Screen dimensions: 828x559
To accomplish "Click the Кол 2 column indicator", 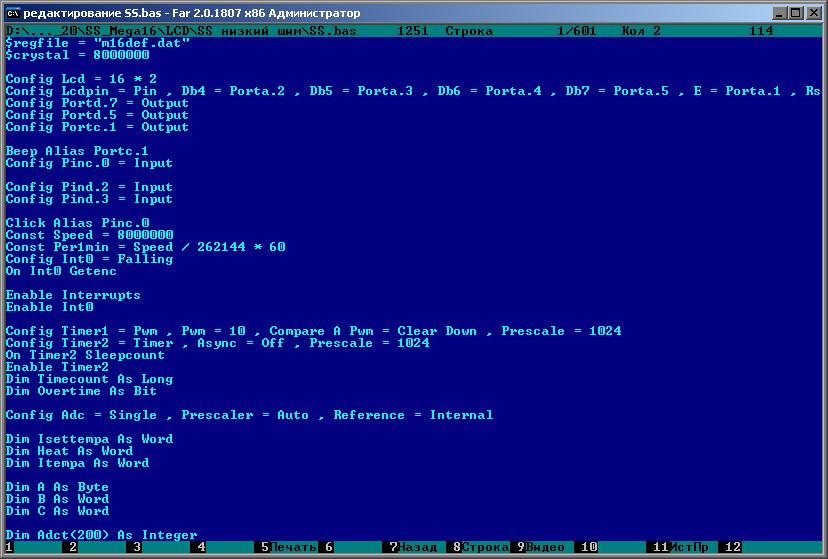I will (641, 31).
